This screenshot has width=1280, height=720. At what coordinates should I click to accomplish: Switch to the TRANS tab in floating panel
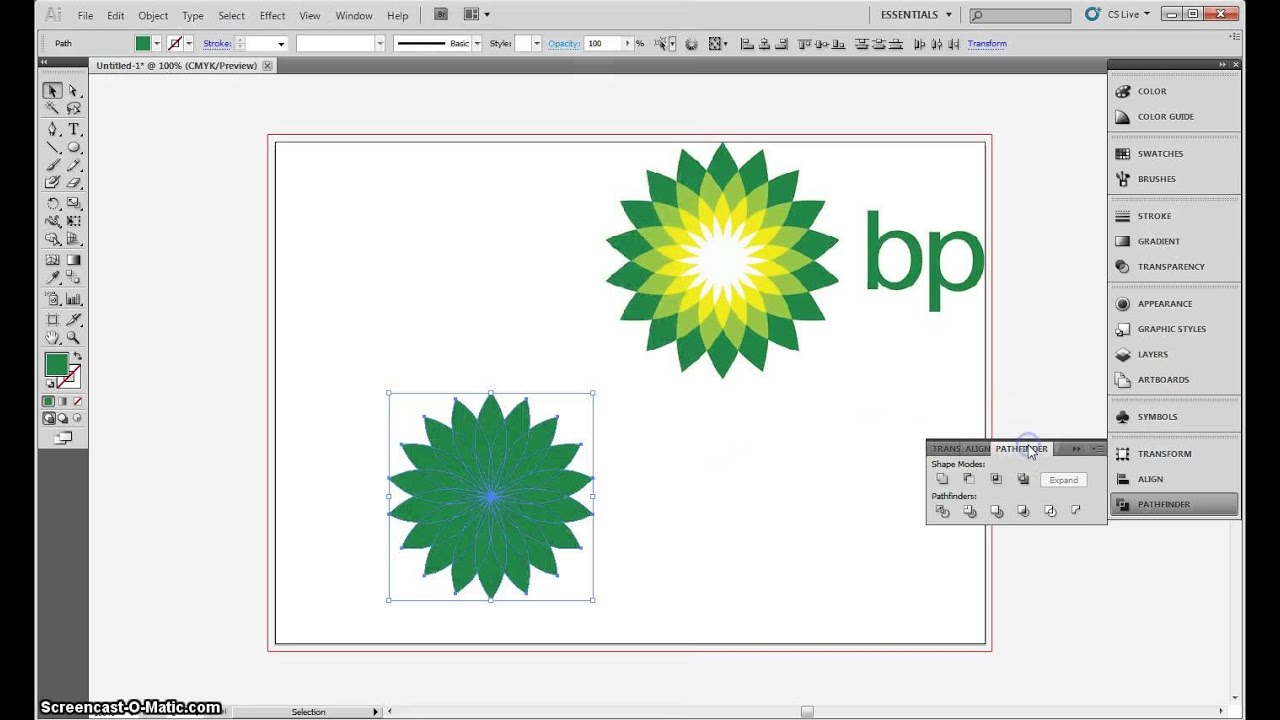(946, 449)
